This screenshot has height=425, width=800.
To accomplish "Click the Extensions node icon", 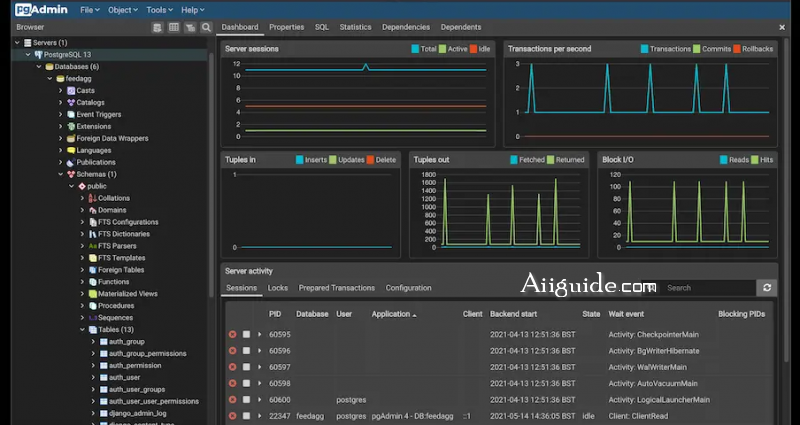I will tap(71, 127).
